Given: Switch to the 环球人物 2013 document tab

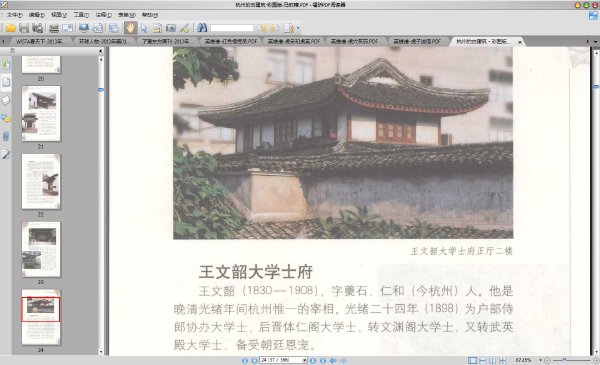Looking at the screenshot, I should click(103, 41).
